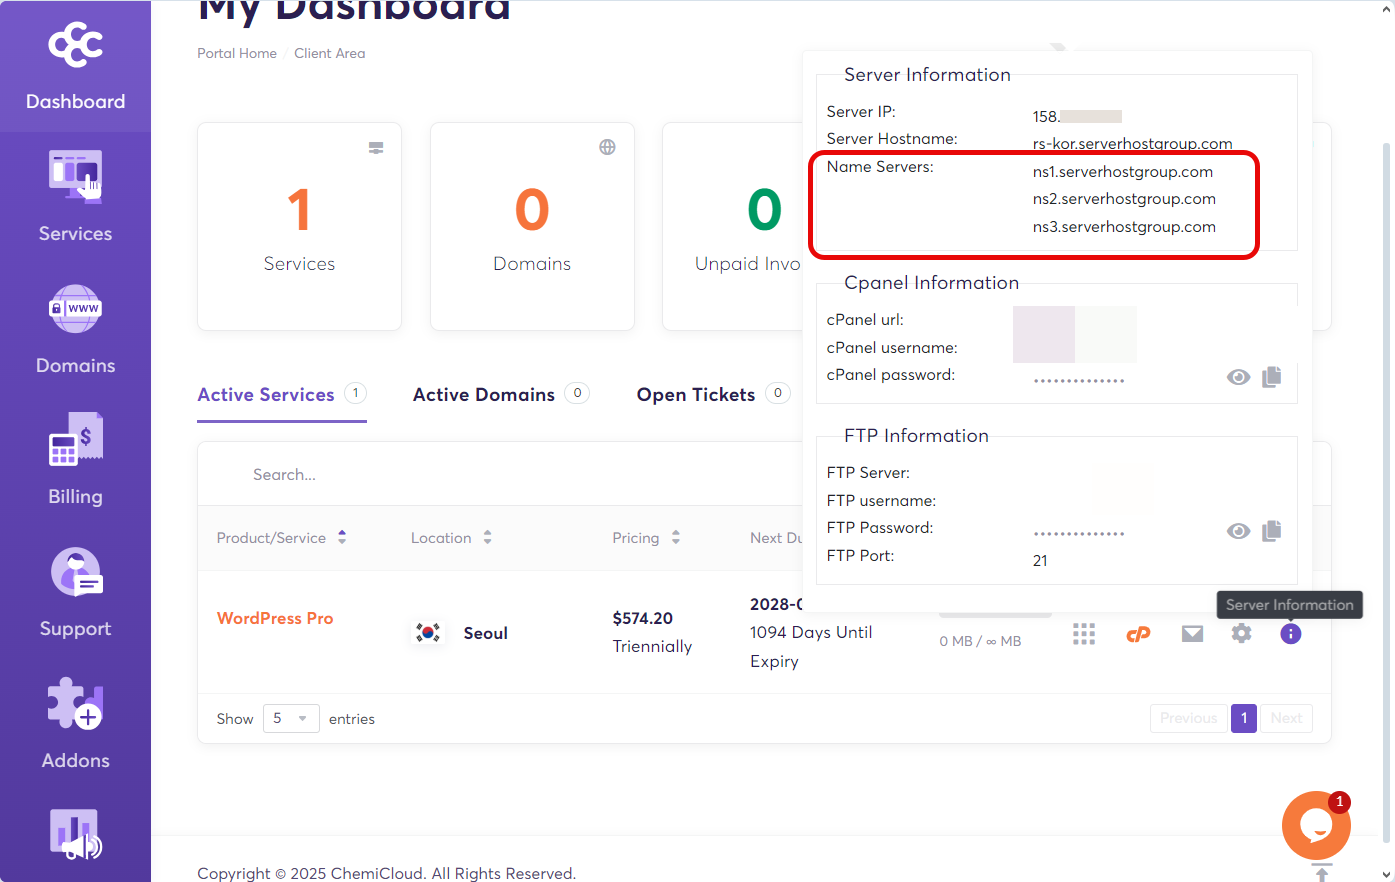Copy the cPanel password
This screenshot has width=1395, height=882.
(1271, 377)
